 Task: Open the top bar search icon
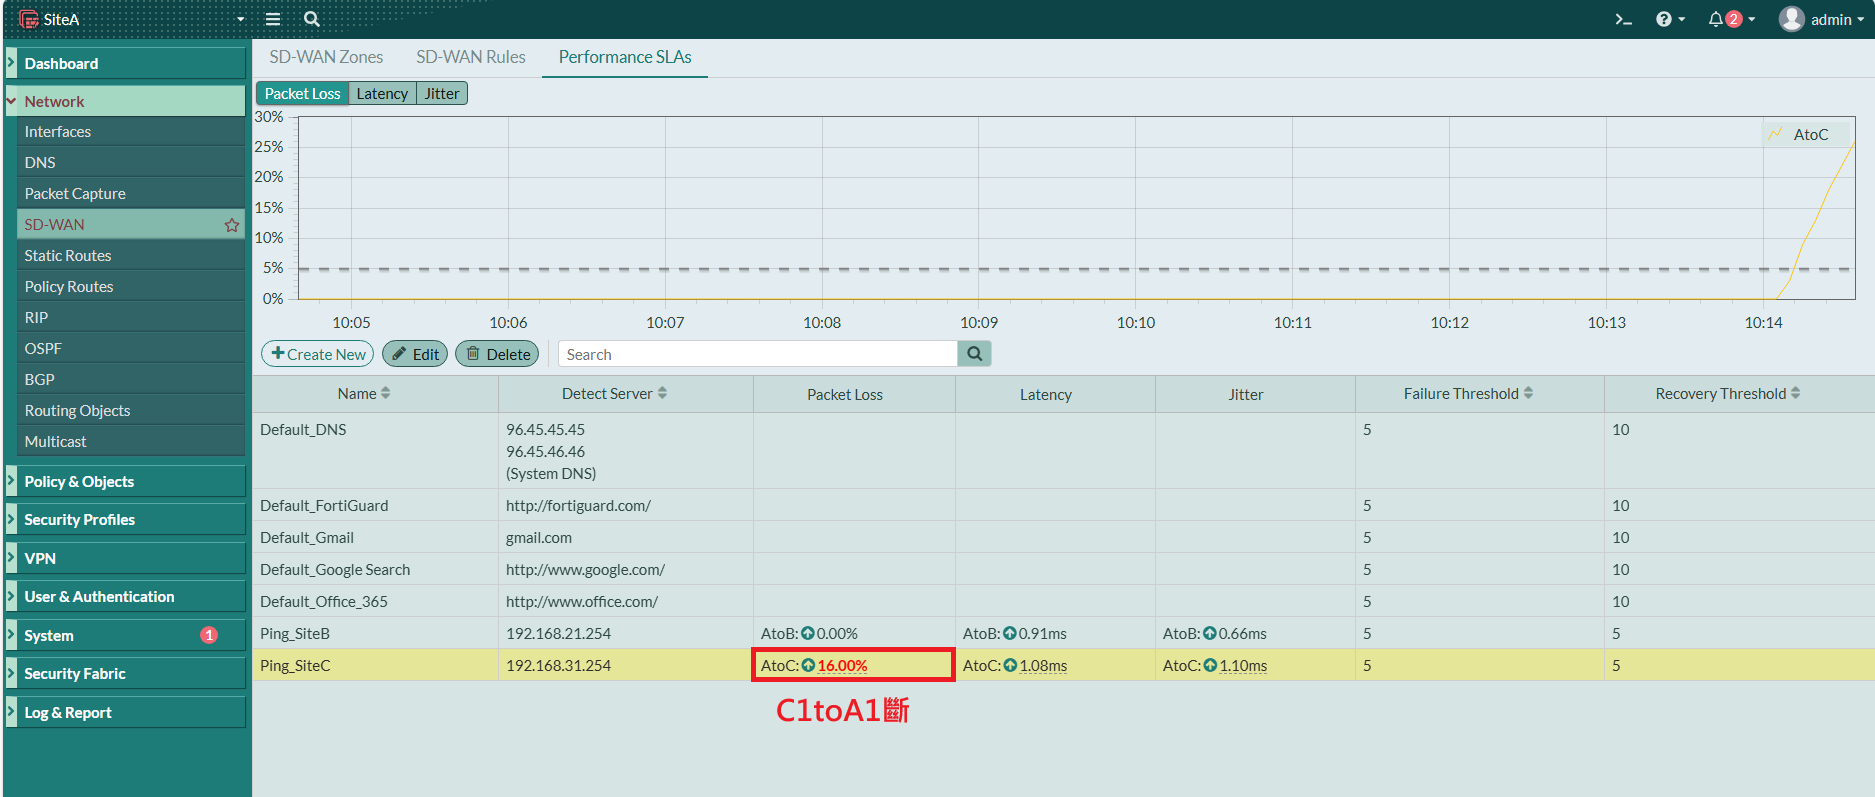(312, 19)
